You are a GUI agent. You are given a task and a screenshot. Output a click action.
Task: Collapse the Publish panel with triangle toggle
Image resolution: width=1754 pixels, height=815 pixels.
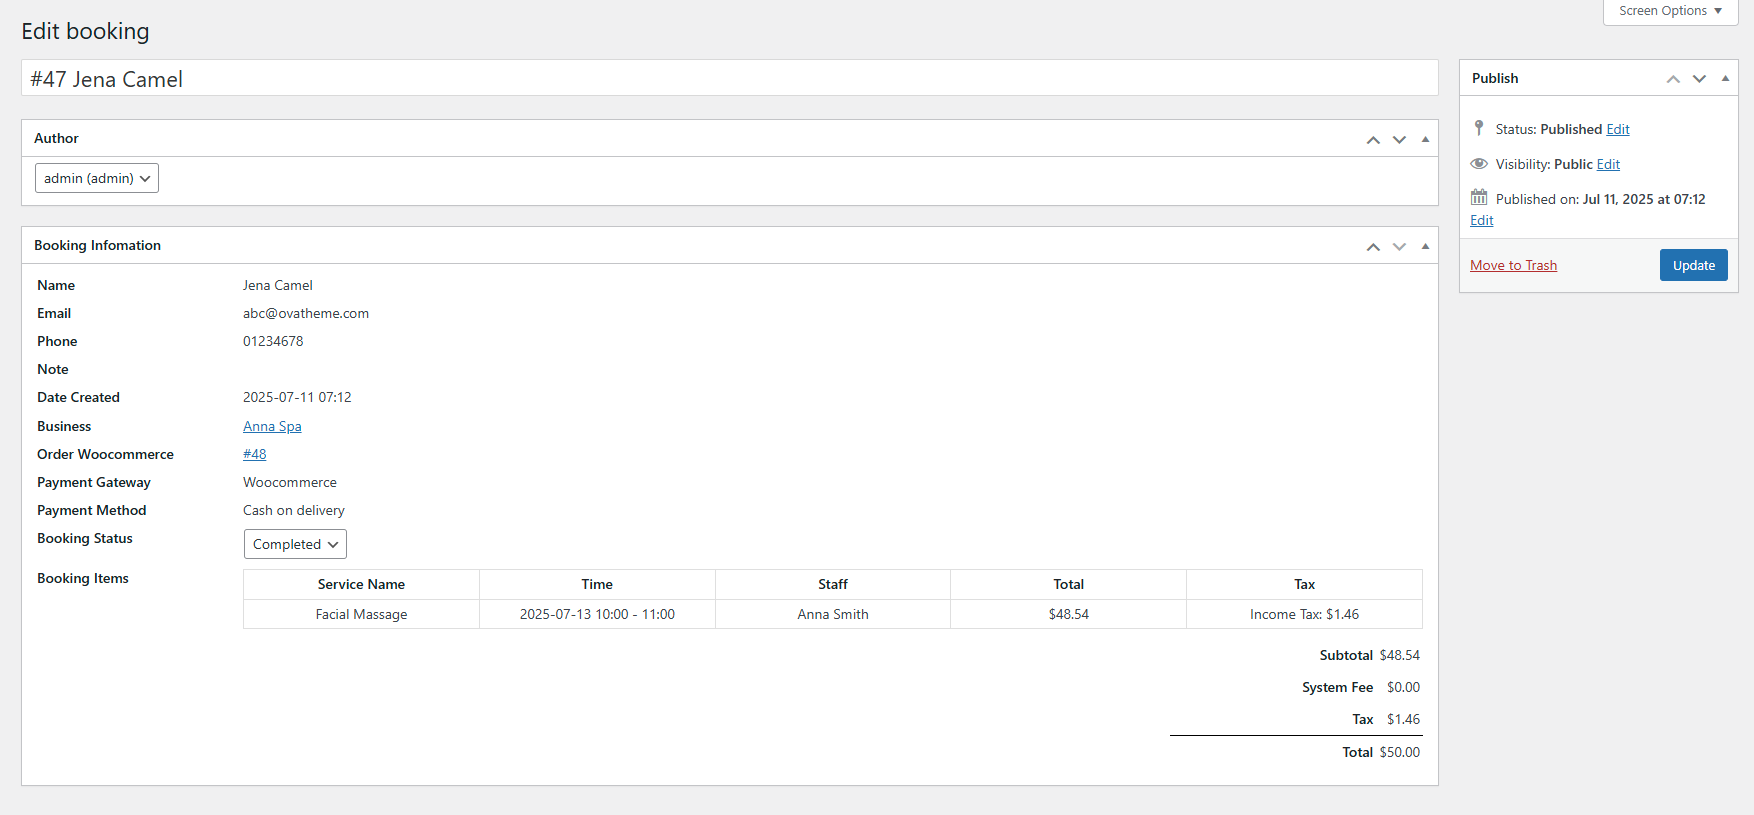pyautogui.click(x=1725, y=78)
